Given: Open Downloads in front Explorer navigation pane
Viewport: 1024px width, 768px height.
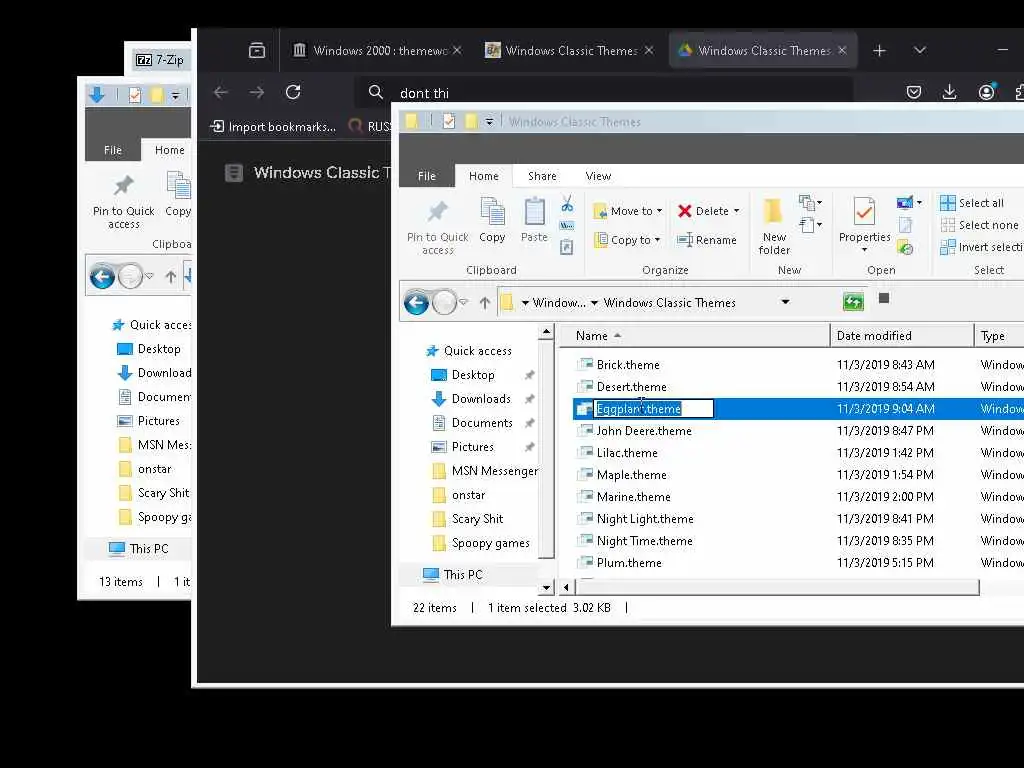Looking at the screenshot, I should pyautogui.click(x=481, y=398).
